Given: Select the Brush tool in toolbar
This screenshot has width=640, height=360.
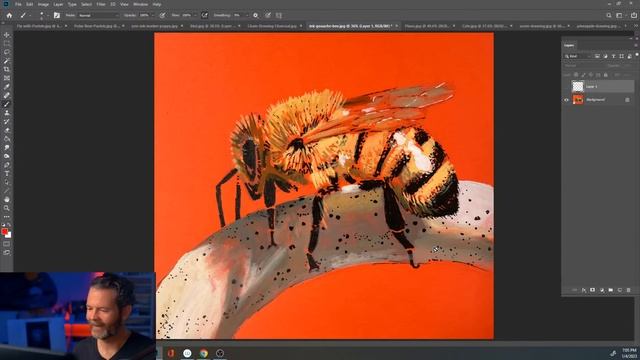Looking at the screenshot, I should (x=7, y=104).
